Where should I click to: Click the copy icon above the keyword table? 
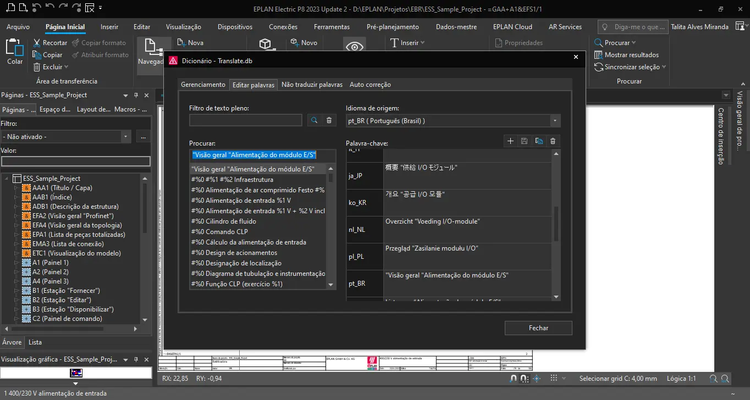click(537, 141)
